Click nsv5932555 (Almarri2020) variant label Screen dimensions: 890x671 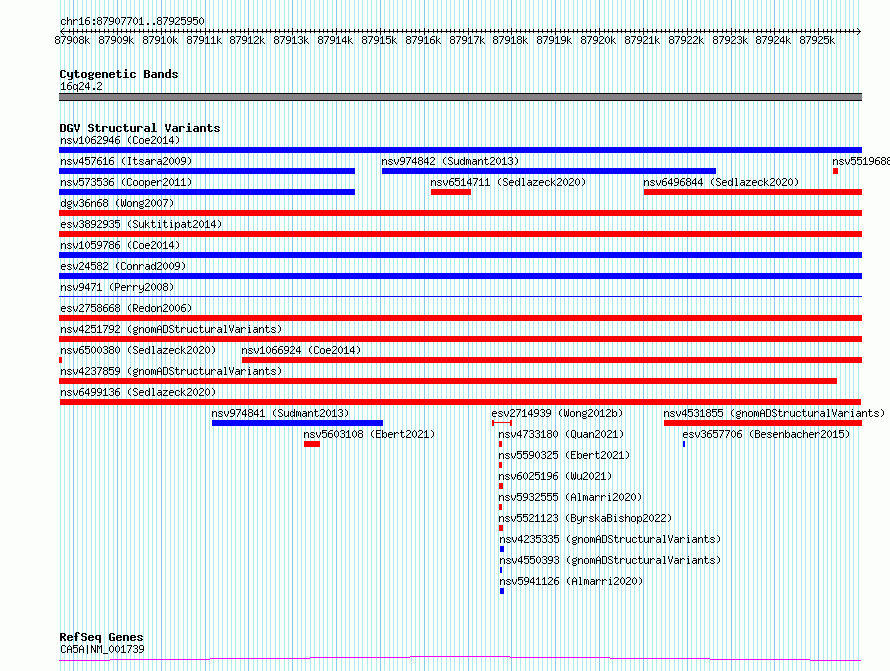click(x=570, y=497)
